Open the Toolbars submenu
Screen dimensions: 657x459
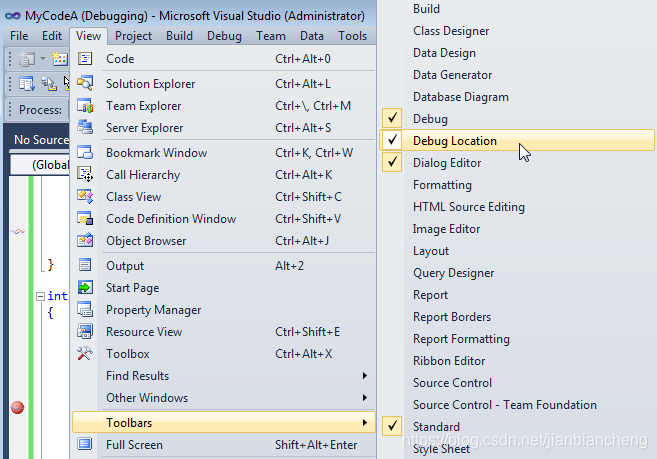[224, 422]
